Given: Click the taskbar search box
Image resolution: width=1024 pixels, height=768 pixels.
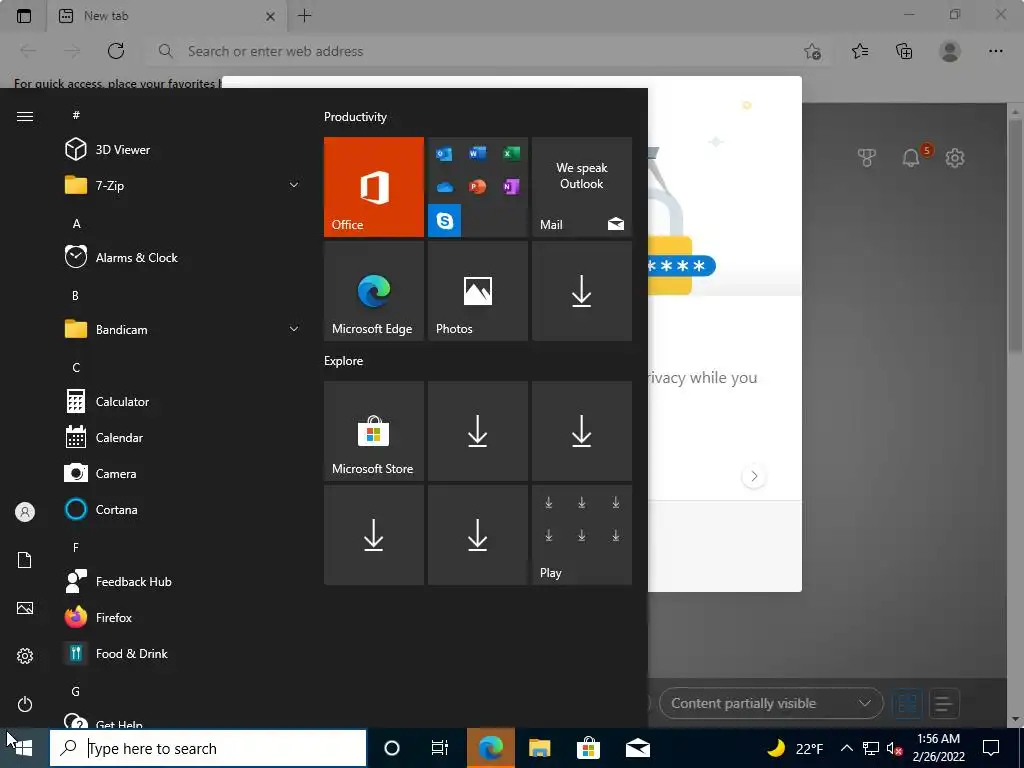Looking at the screenshot, I should pyautogui.click(x=208, y=748).
